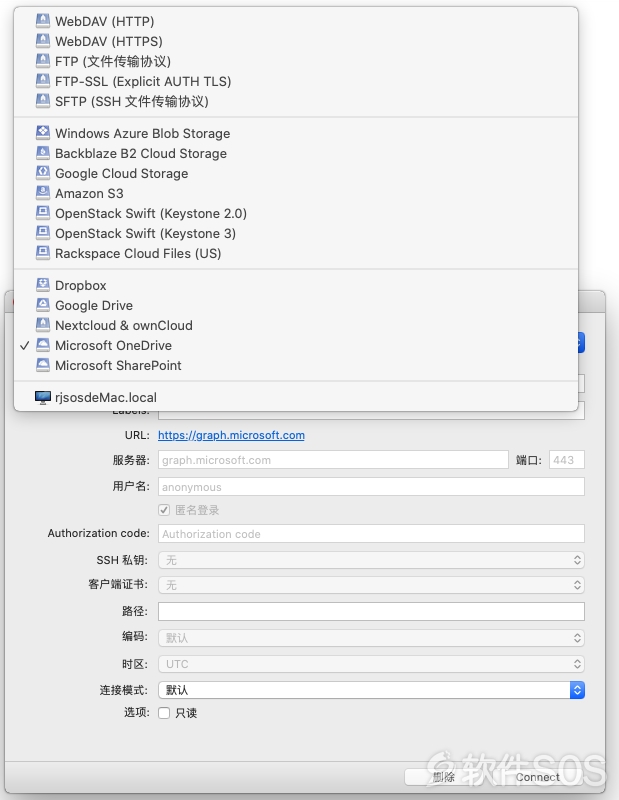This screenshot has width=619, height=800.
Task: Click the FTP protocol drive icon
Action: point(43,61)
